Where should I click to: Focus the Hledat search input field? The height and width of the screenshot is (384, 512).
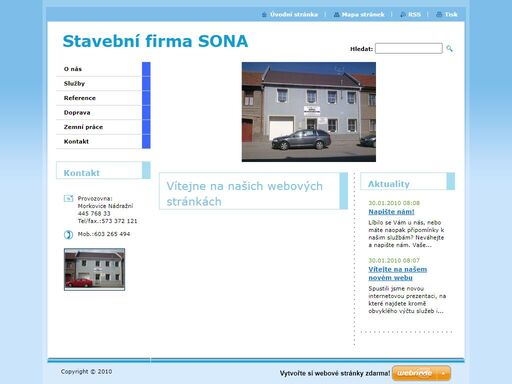(409, 48)
